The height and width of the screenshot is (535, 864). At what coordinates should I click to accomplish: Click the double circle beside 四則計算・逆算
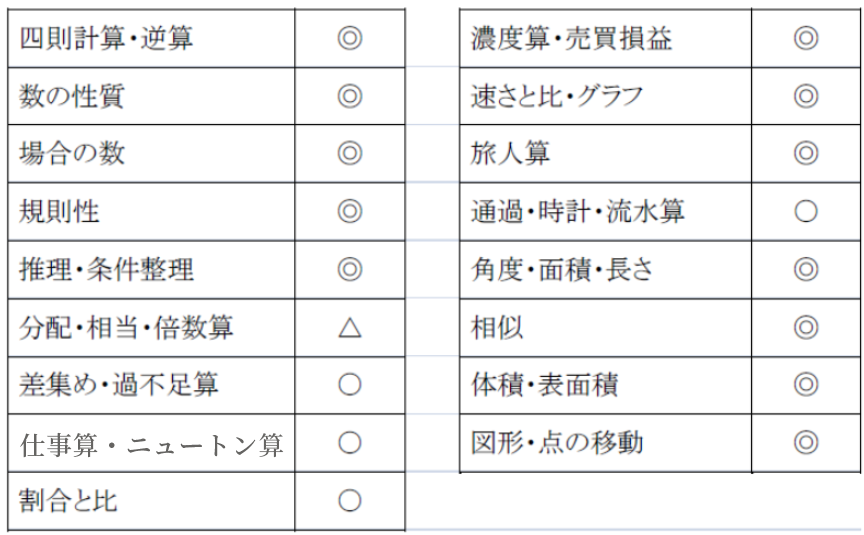[x=349, y=38]
